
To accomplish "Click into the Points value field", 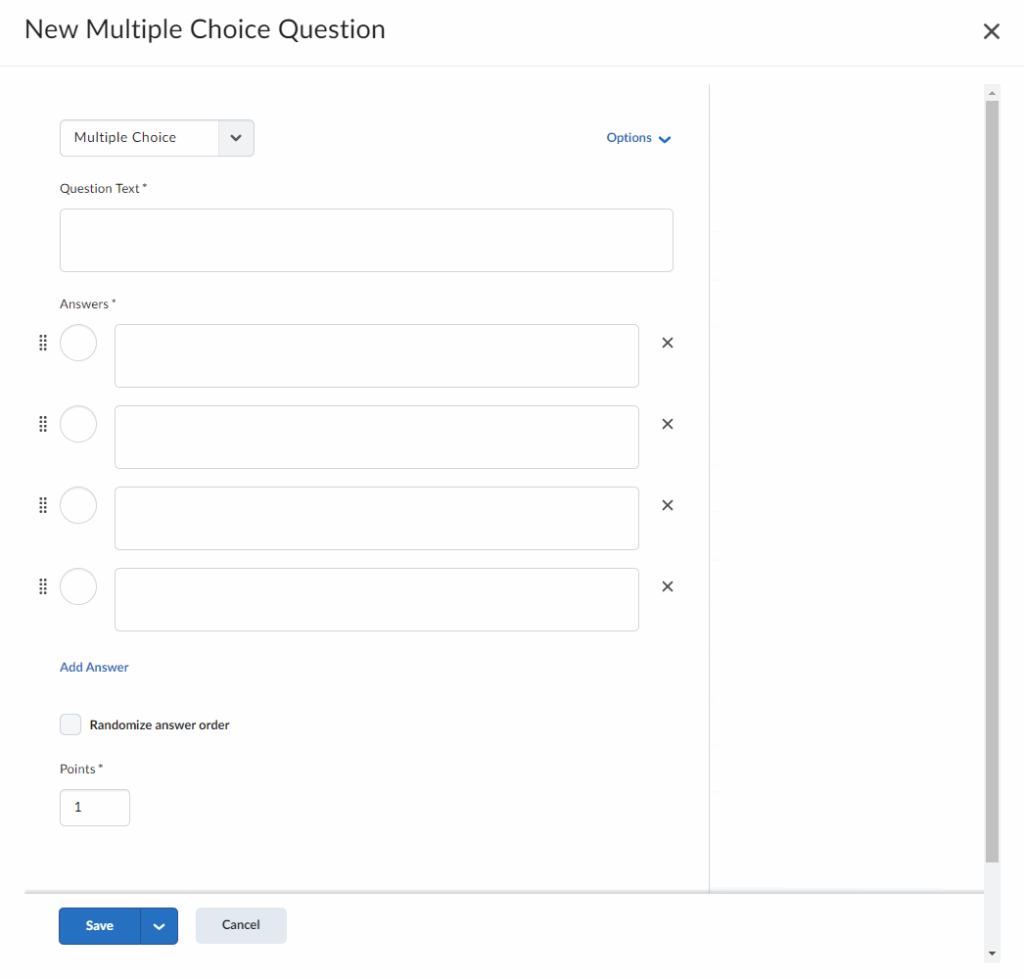I will click(x=95, y=807).
